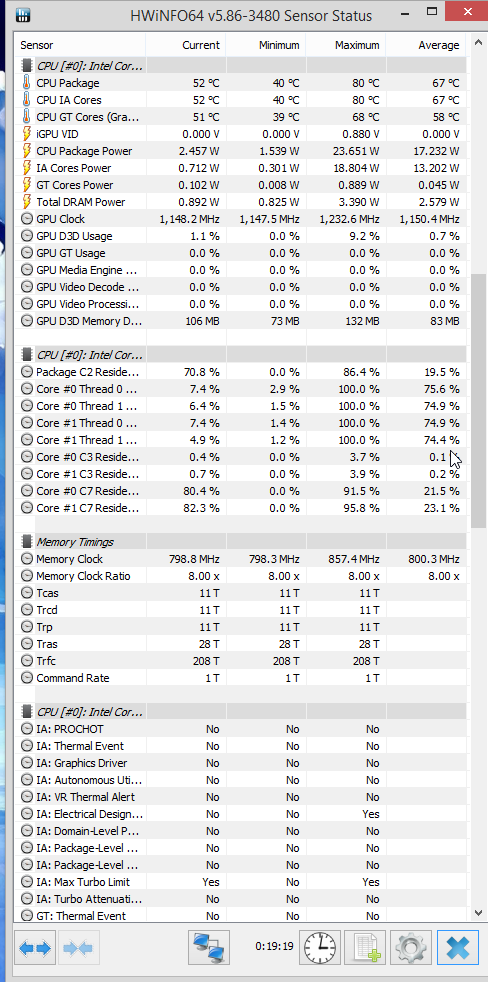Screen dimensions: 488x982
Task: Click the Minimum column header
Action: pyautogui.click(x=266, y=45)
